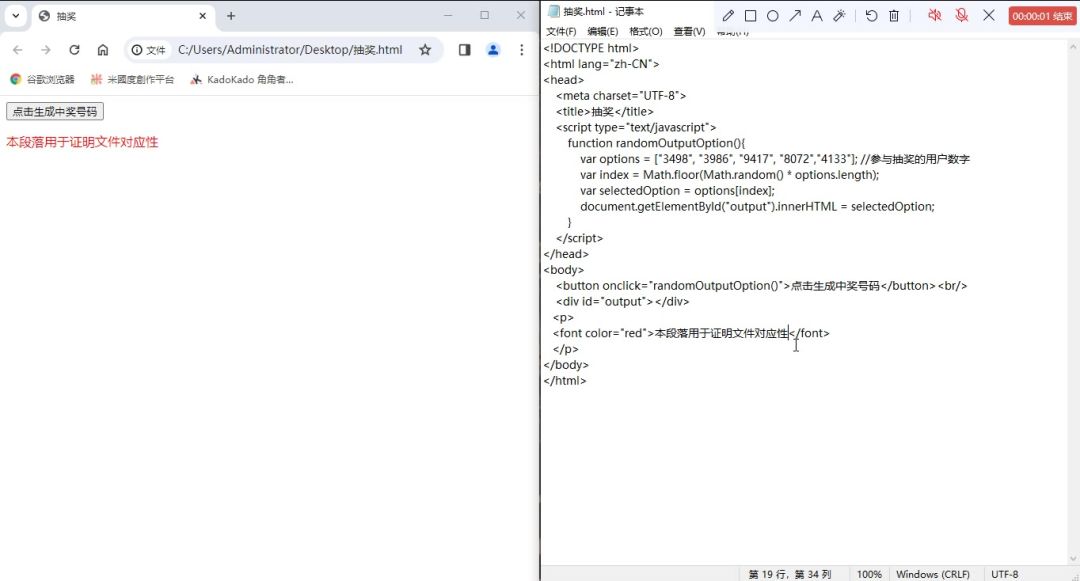Undo the last annotation
The height and width of the screenshot is (581, 1080).
coord(871,16)
